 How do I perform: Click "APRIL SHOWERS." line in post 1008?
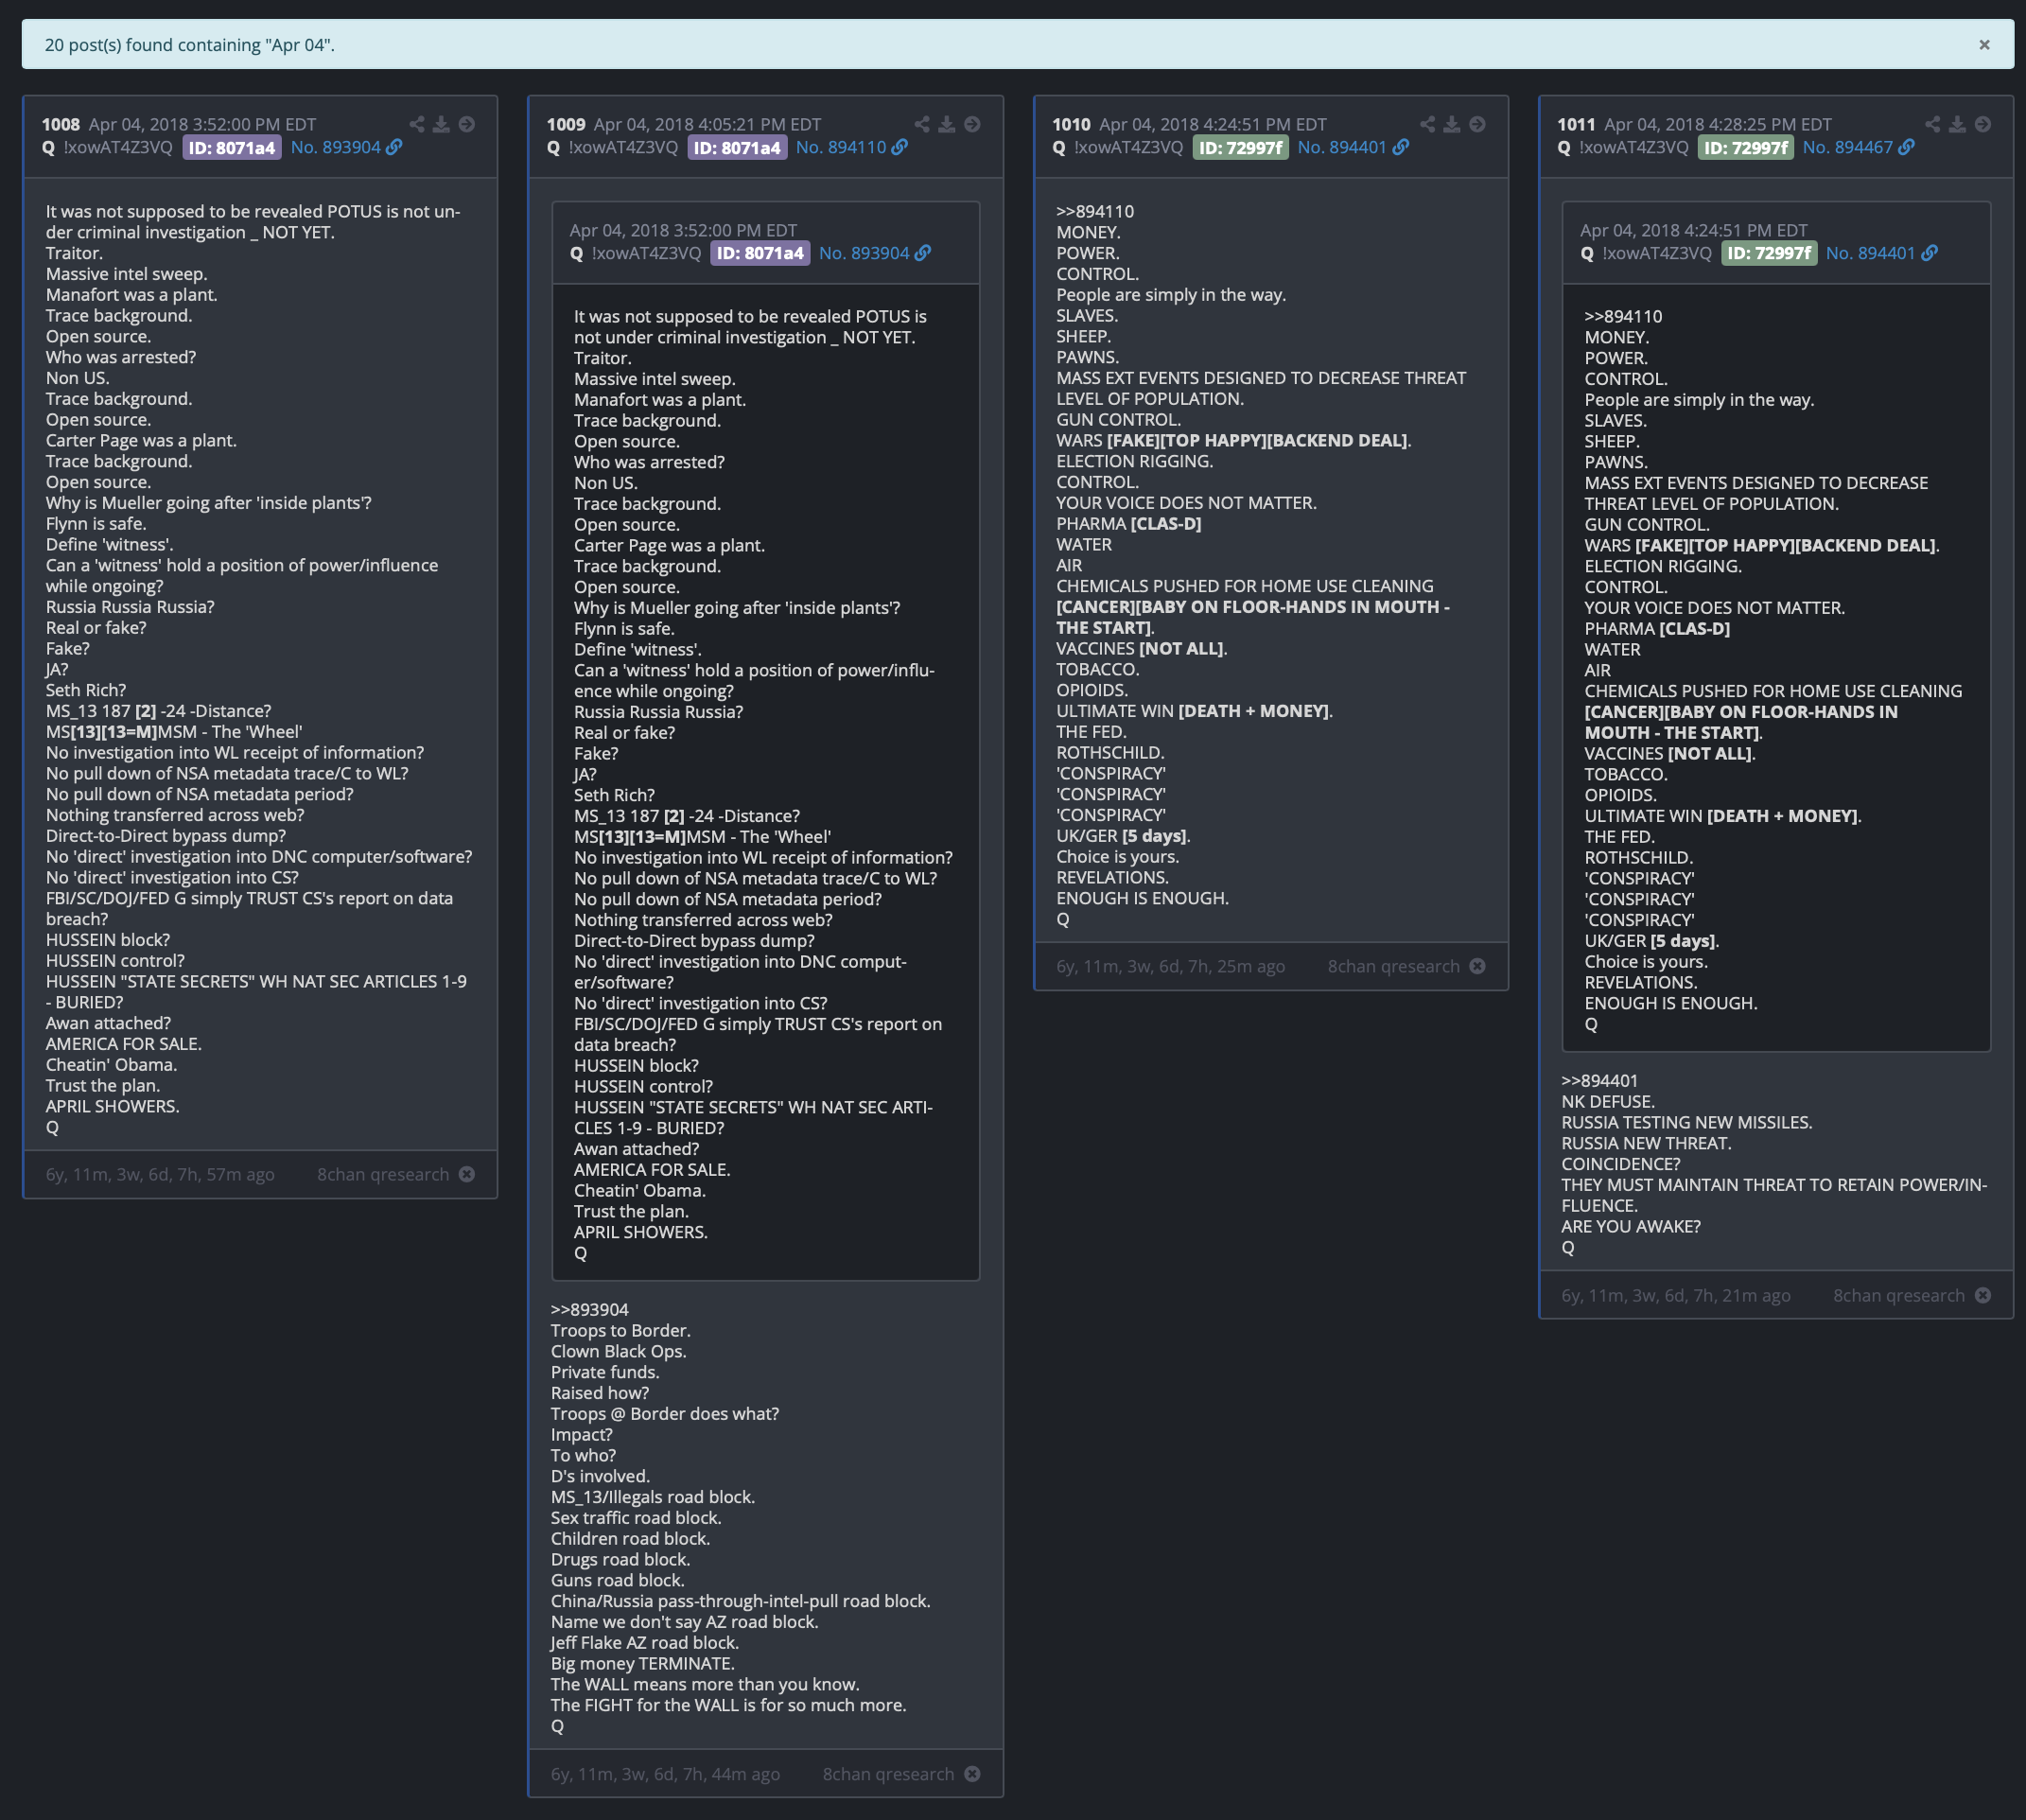[113, 1107]
